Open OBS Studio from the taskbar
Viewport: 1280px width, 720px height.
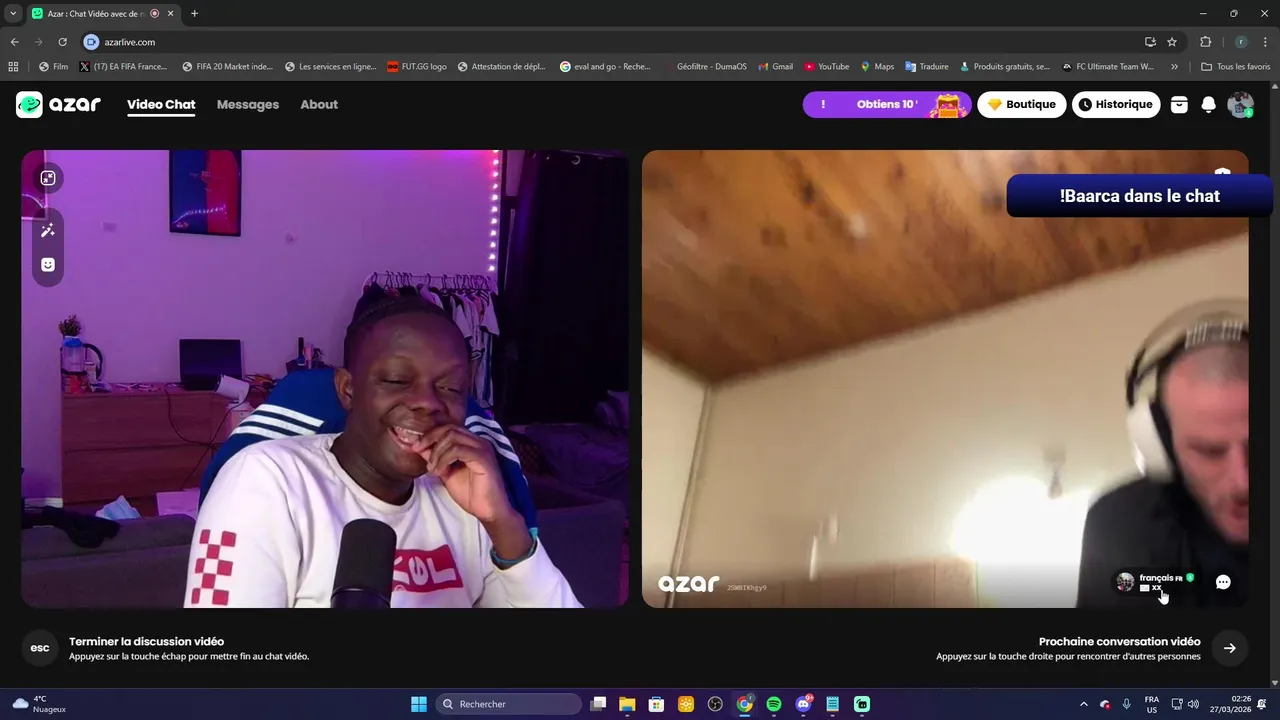tap(715, 704)
